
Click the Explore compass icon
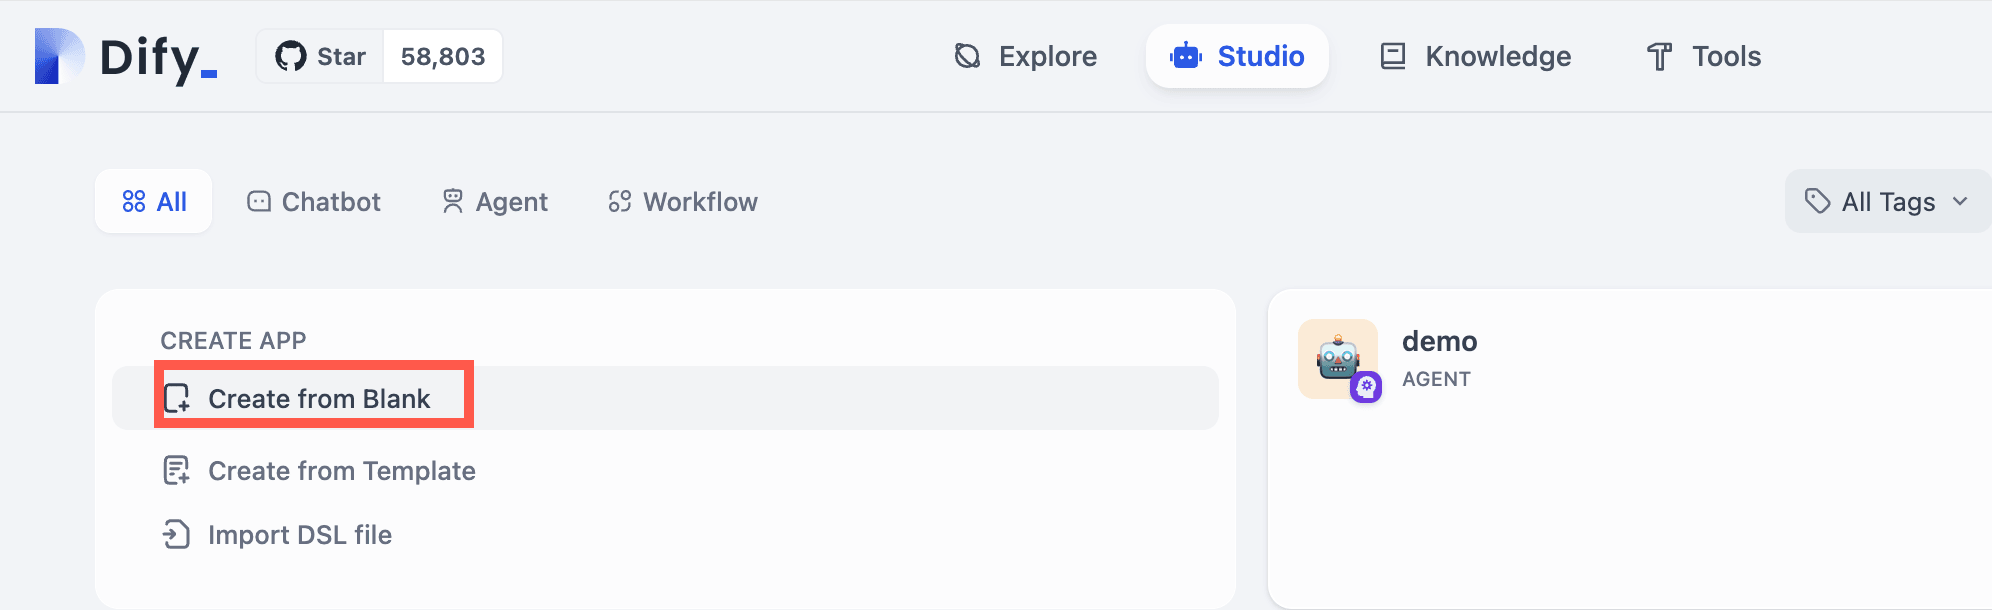967,56
